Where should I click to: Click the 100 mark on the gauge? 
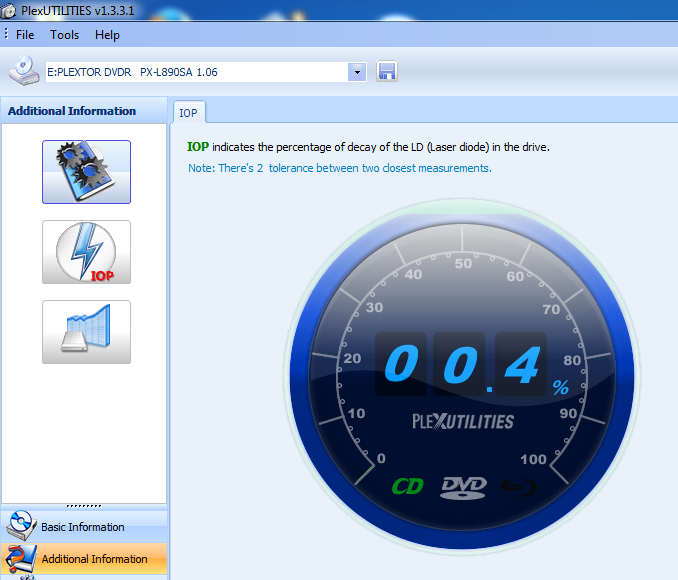(x=533, y=459)
